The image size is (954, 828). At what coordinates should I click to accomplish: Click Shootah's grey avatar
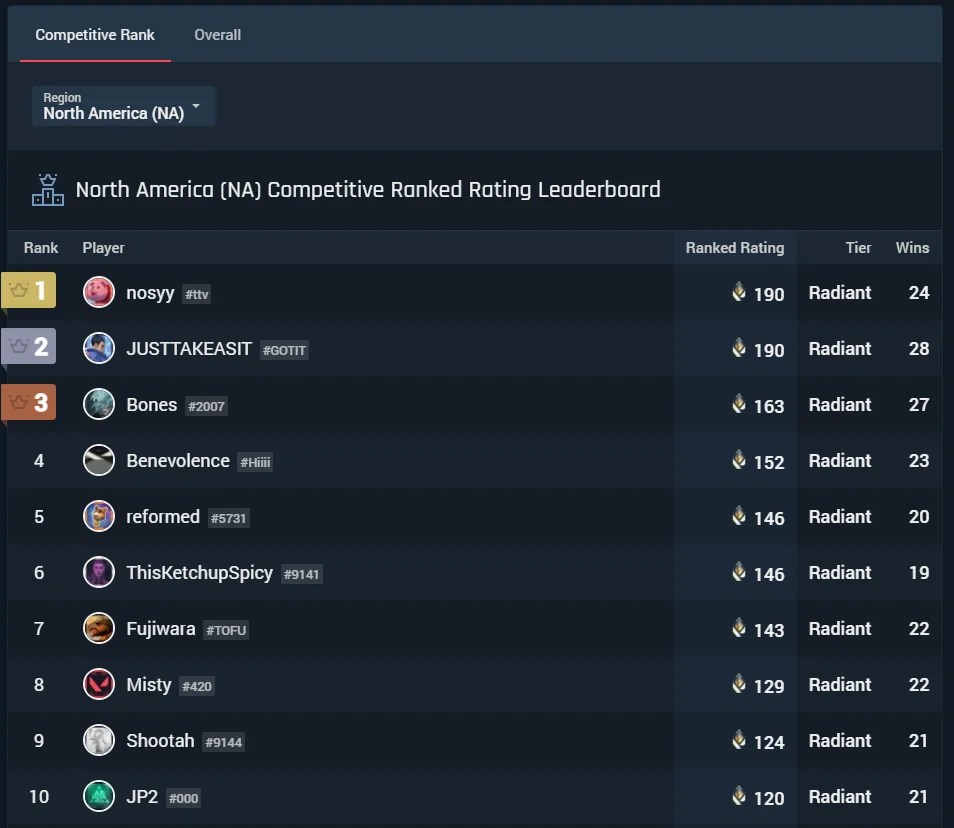[x=99, y=740]
